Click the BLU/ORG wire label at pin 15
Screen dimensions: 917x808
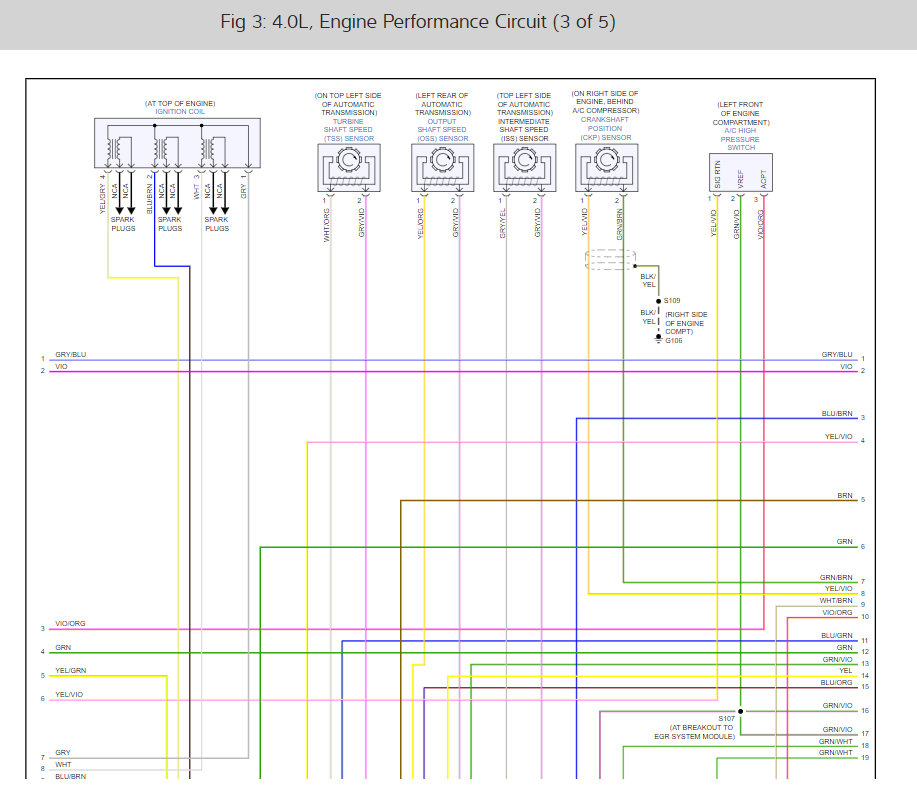[x=836, y=682]
